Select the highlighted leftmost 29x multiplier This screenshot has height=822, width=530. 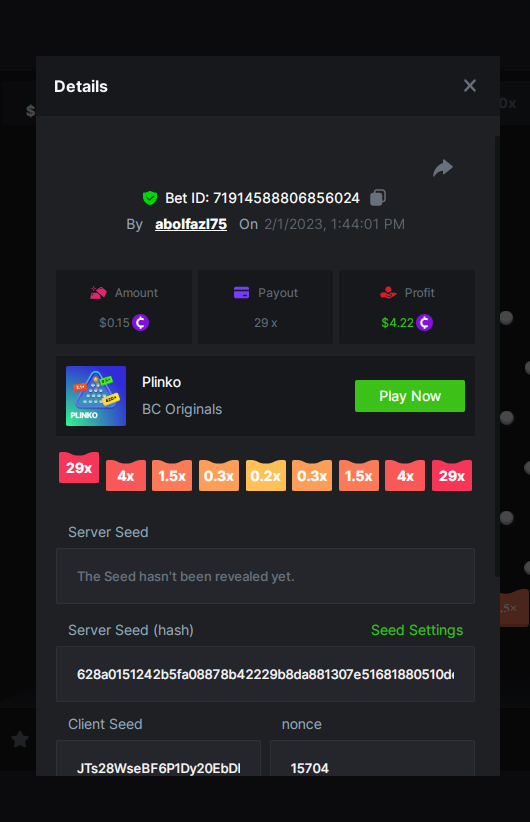click(x=79, y=467)
